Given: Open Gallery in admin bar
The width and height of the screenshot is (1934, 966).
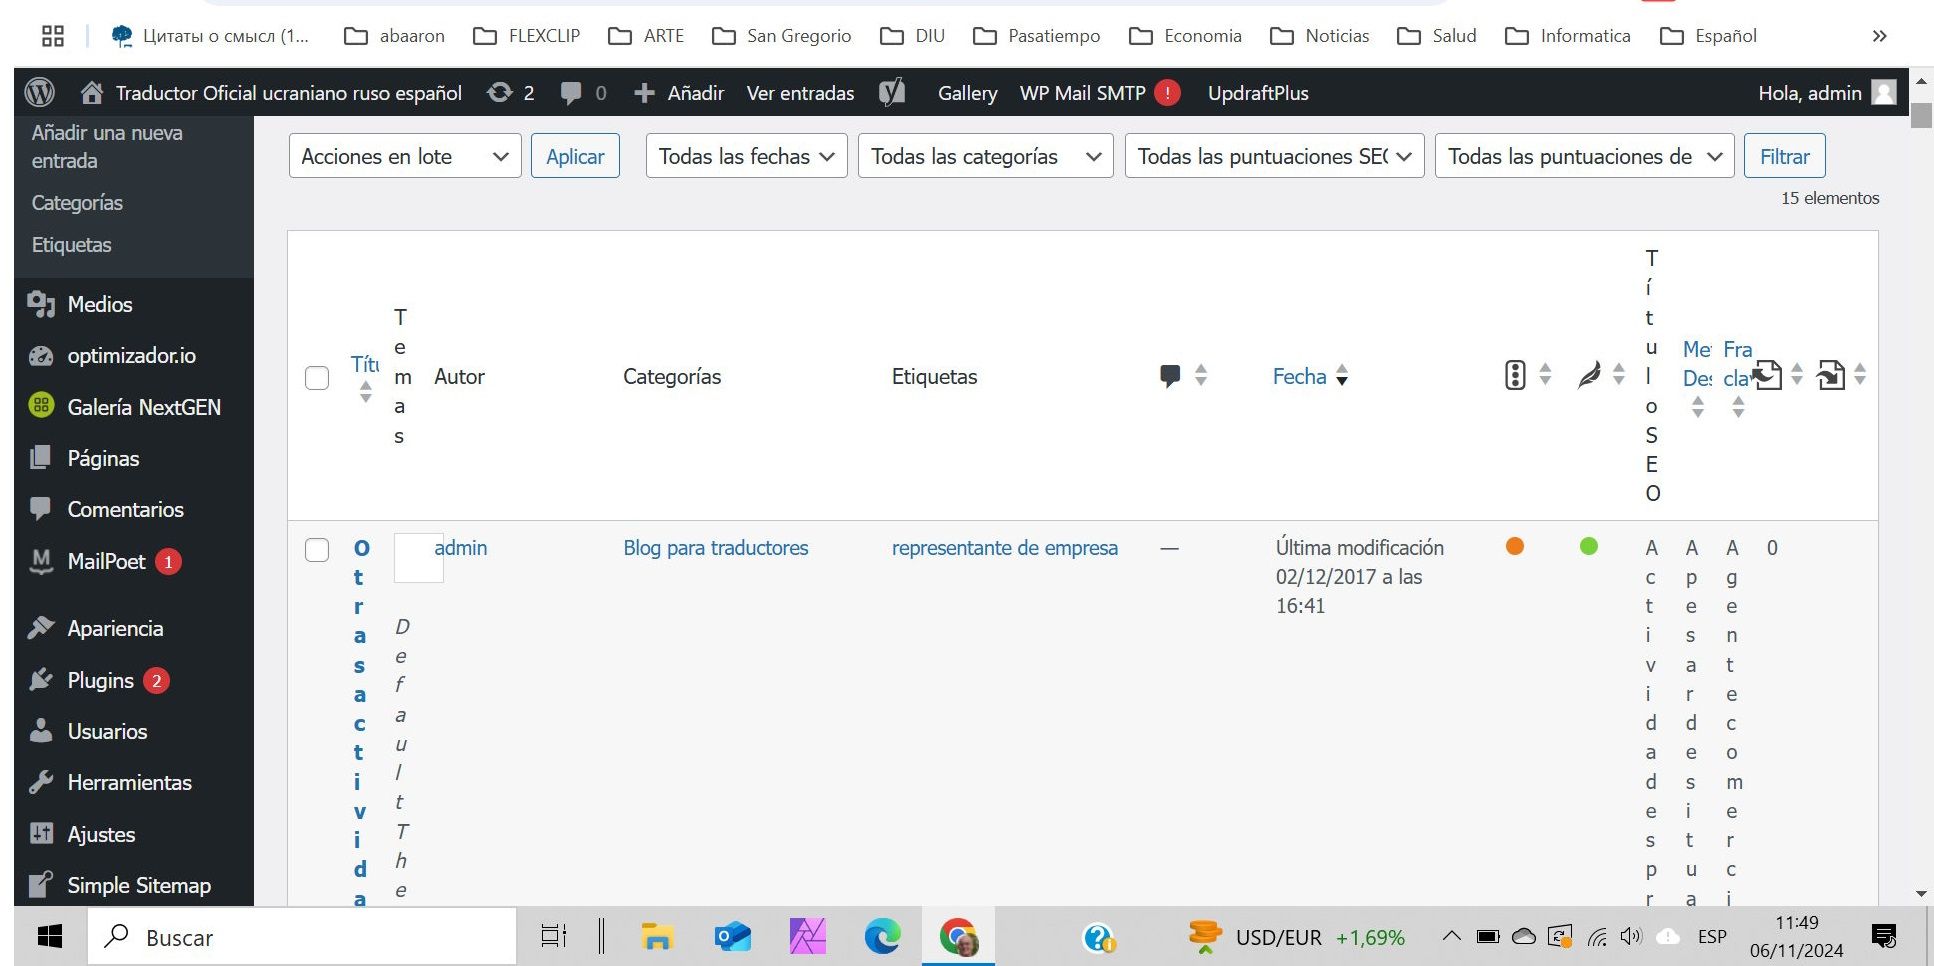Looking at the screenshot, I should 967,93.
